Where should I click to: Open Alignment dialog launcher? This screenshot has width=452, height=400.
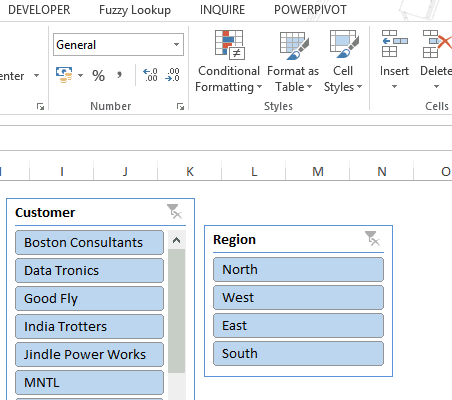pos(40,106)
